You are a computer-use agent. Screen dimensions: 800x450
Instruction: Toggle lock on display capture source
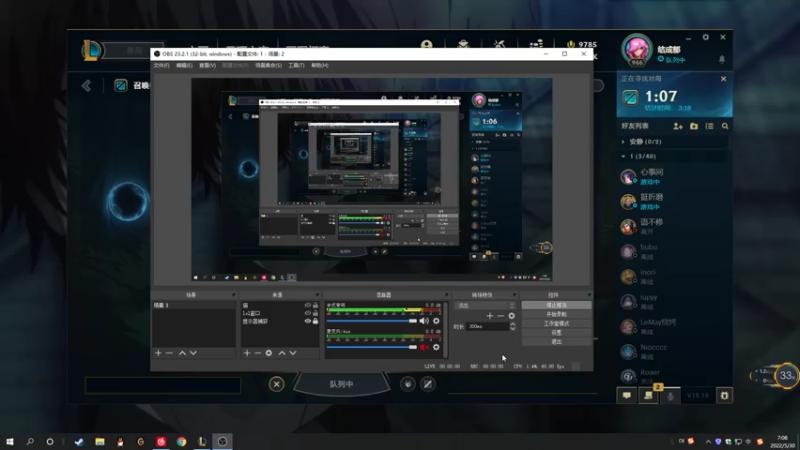pos(315,321)
